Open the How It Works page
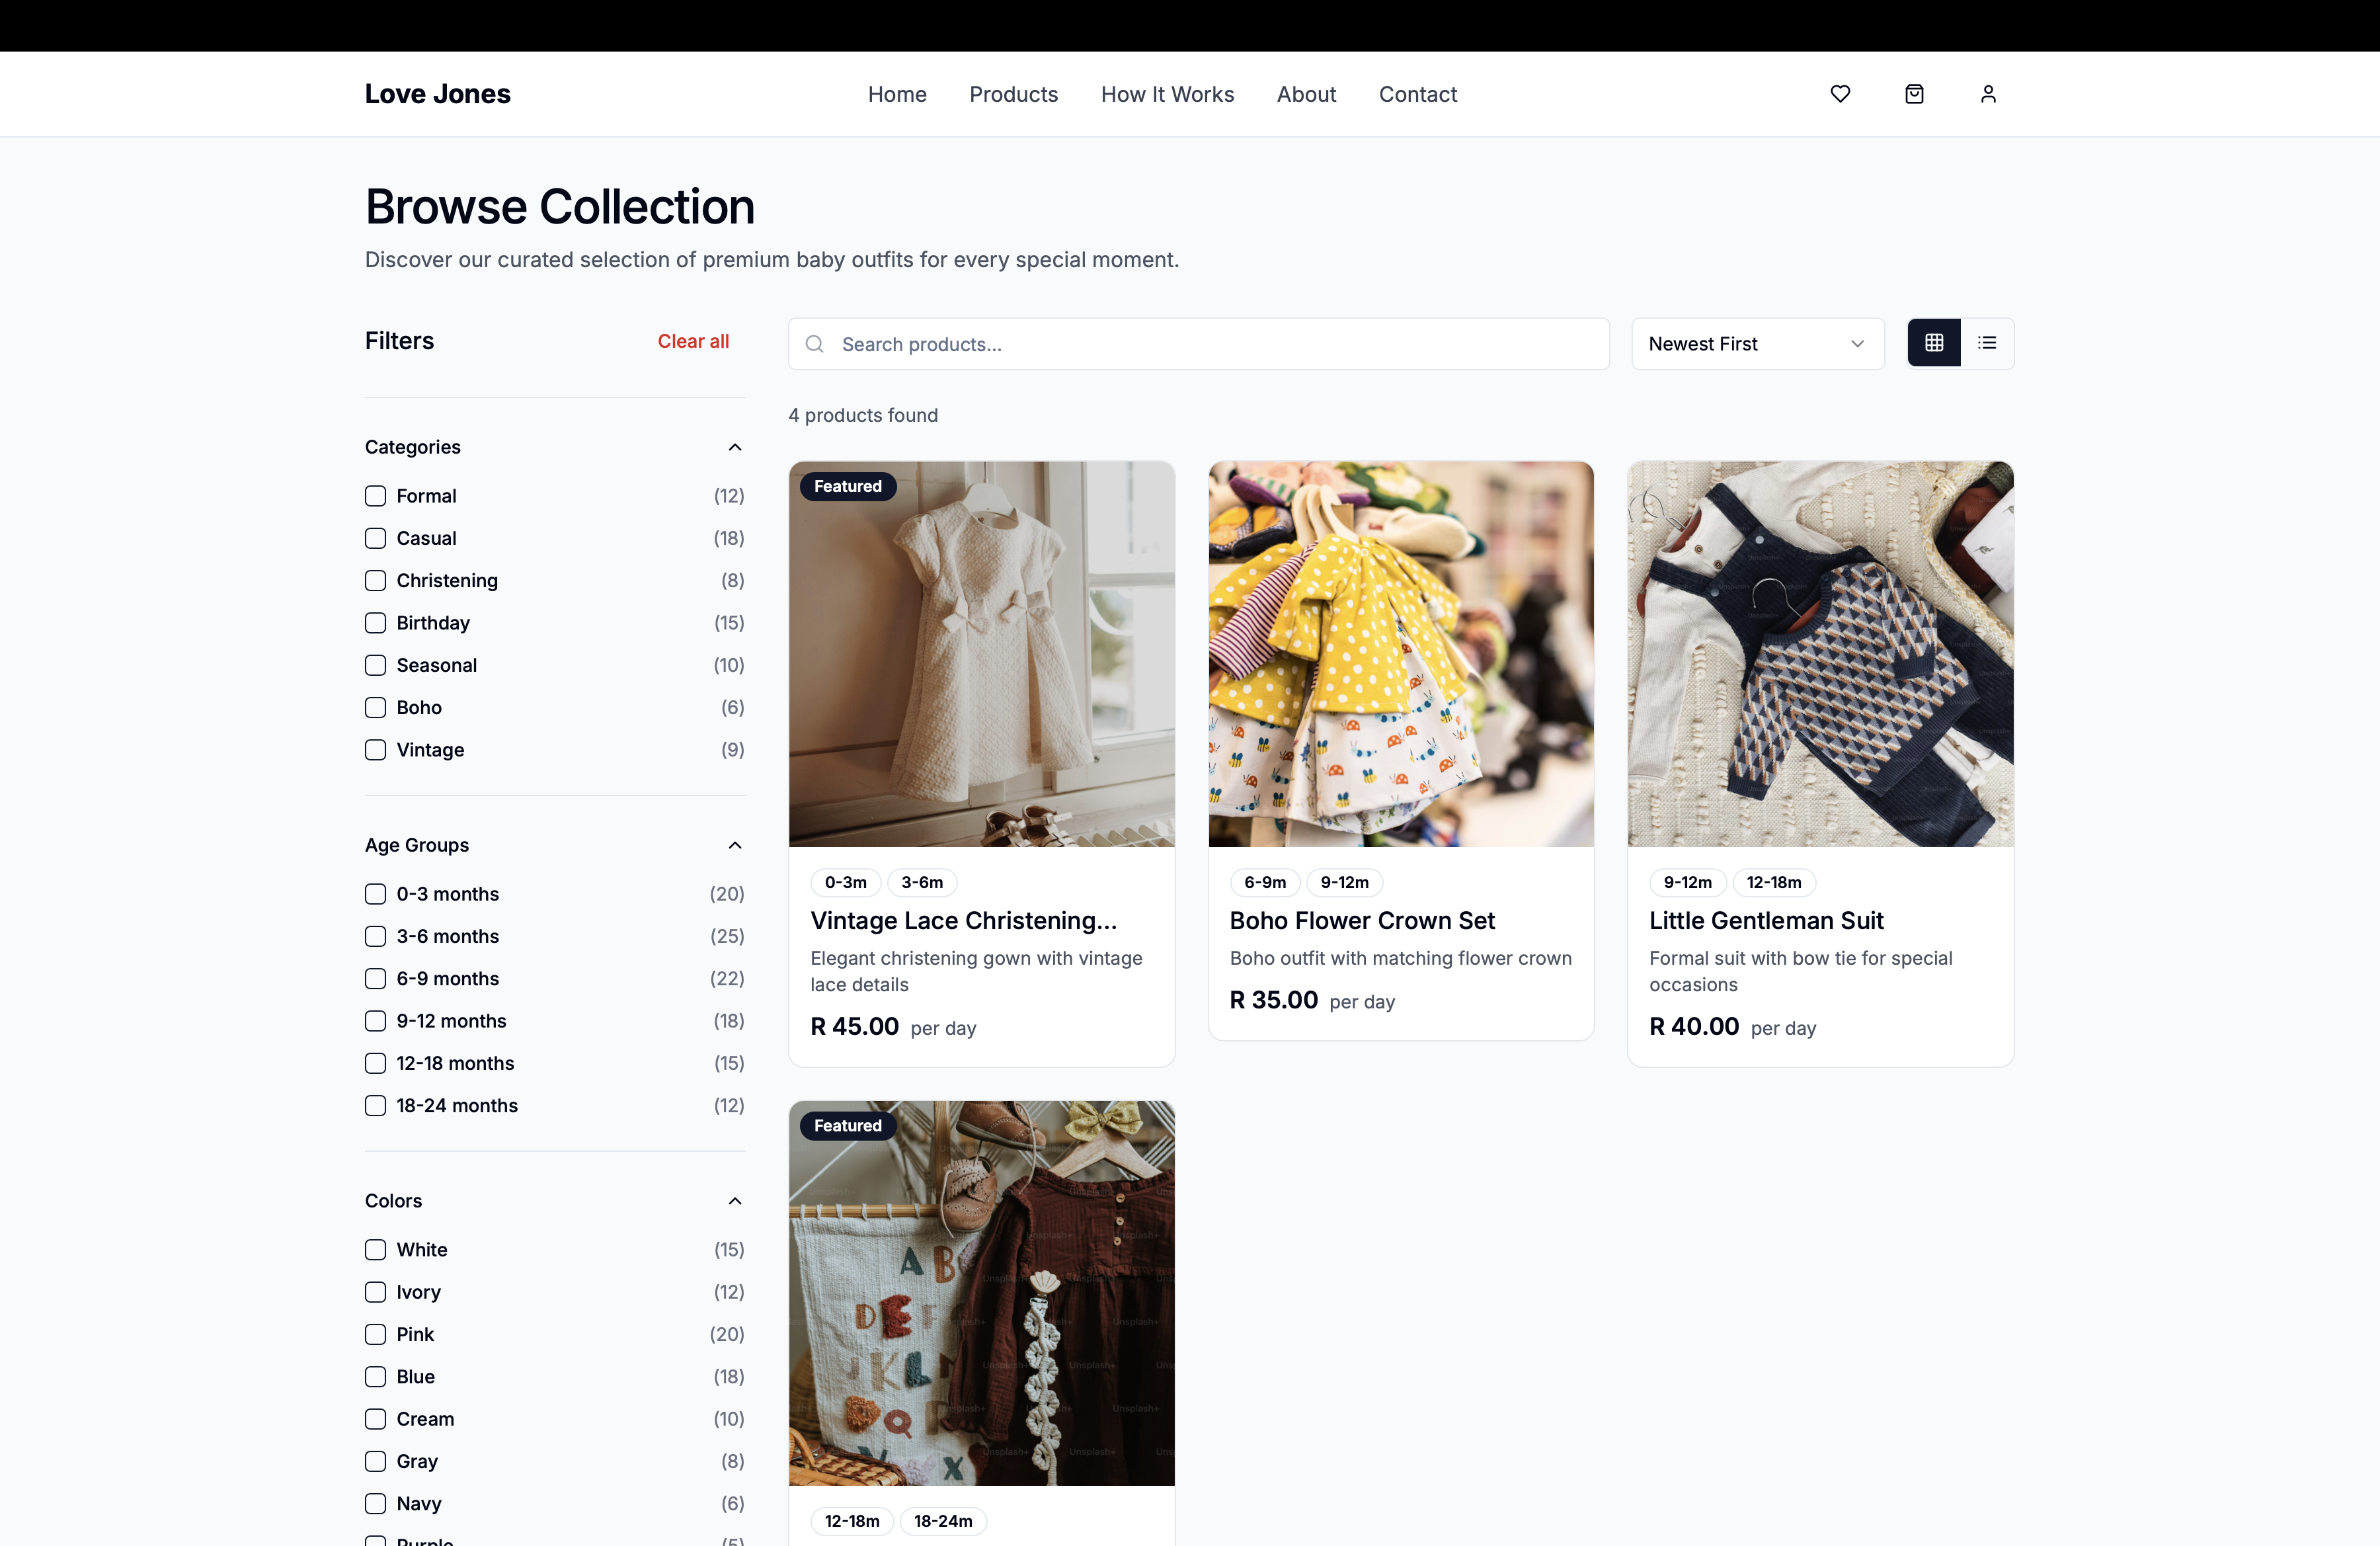2380x1546 pixels. [x=1167, y=94]
